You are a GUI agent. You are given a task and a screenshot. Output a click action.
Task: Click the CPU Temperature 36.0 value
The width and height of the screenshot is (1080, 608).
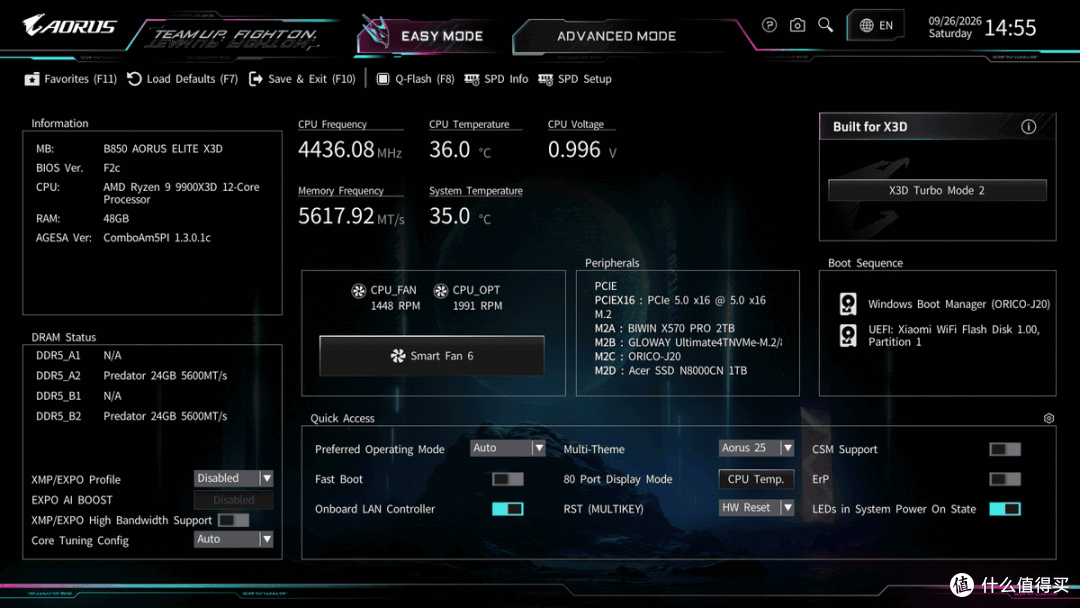pos(450,149)
